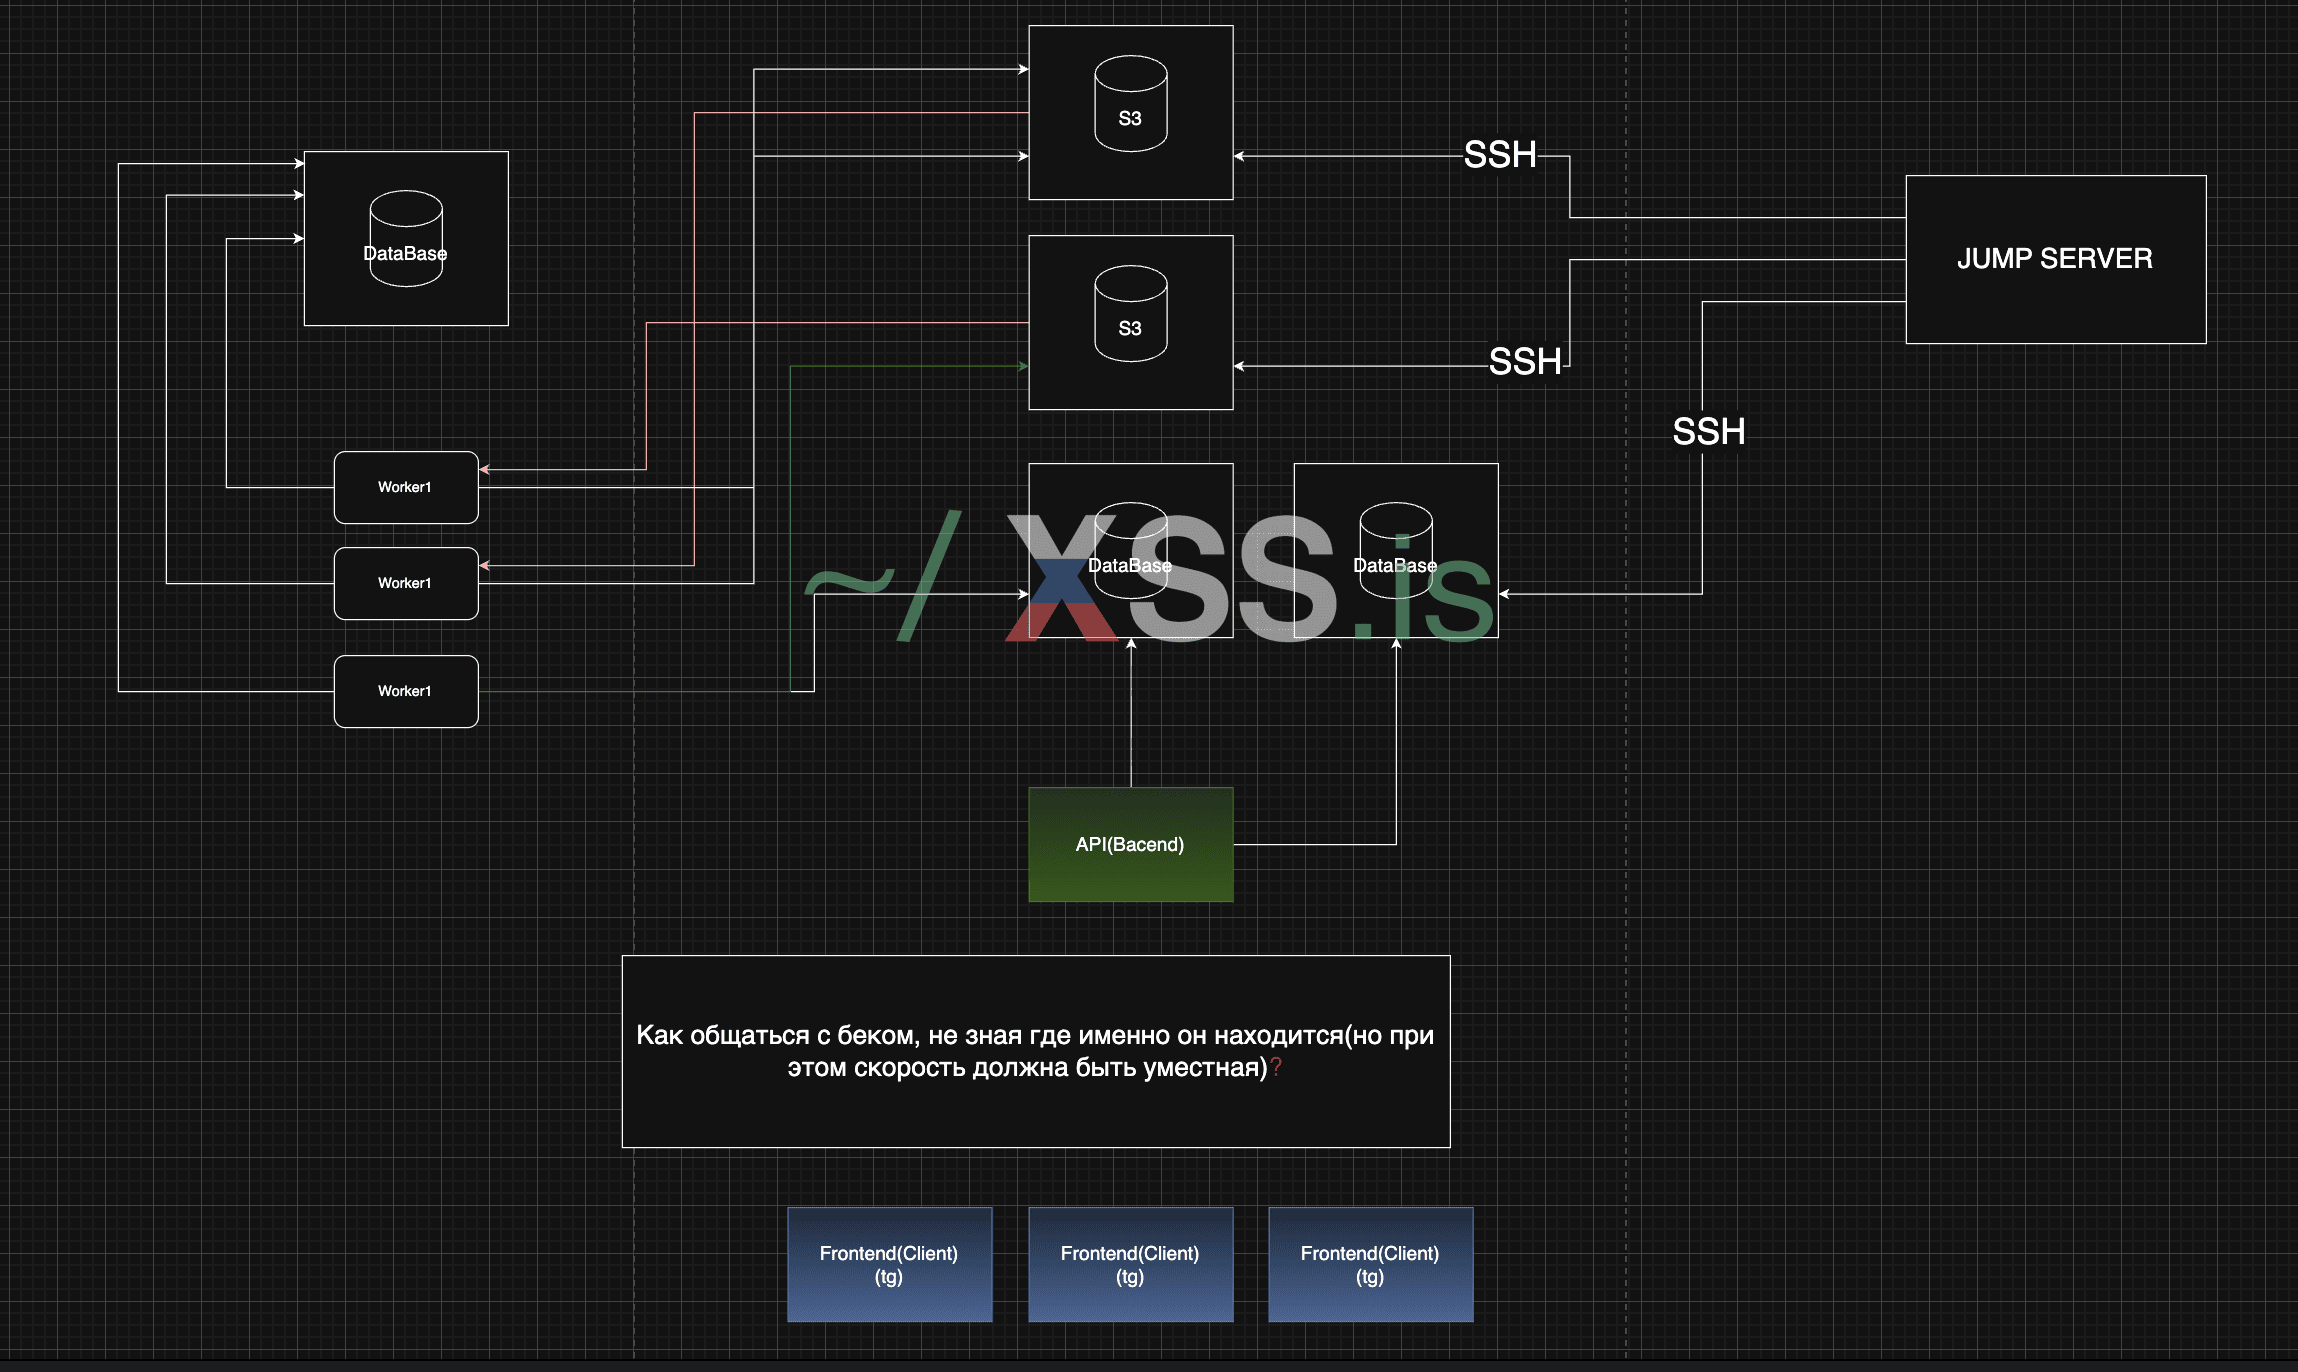Click the SSH label on the vertical database connector

coord(1708,431)
